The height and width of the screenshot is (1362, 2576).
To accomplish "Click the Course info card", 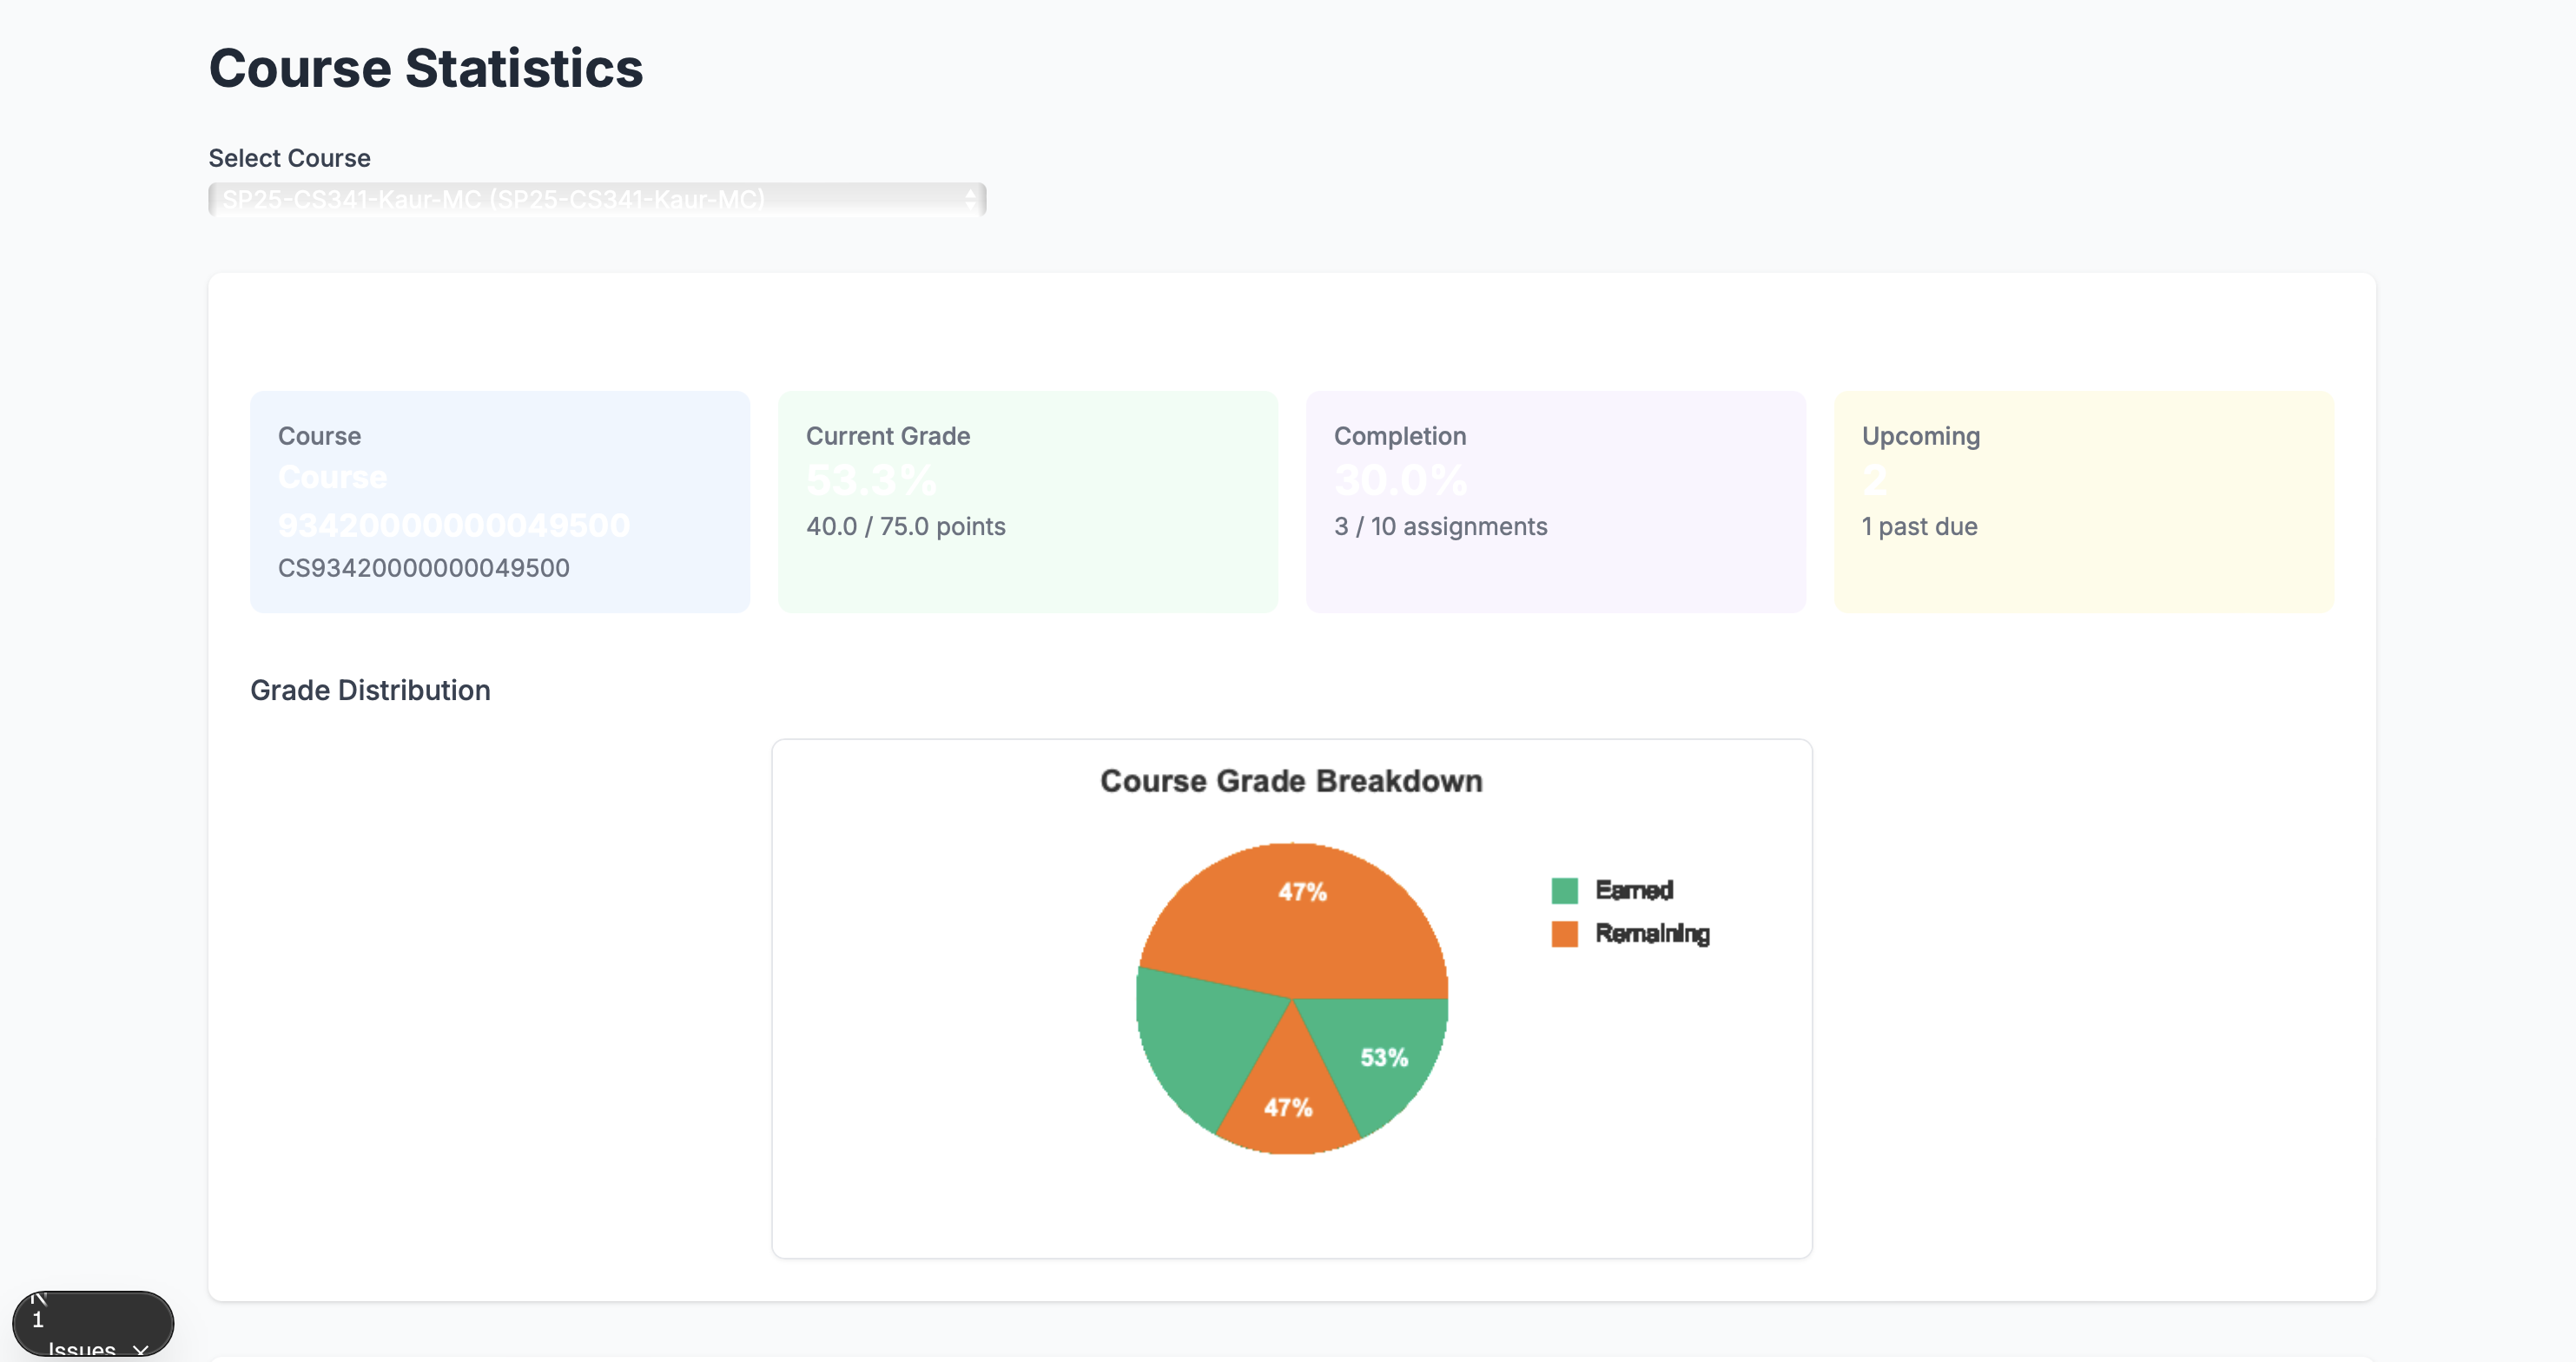I will coord(499,501).
